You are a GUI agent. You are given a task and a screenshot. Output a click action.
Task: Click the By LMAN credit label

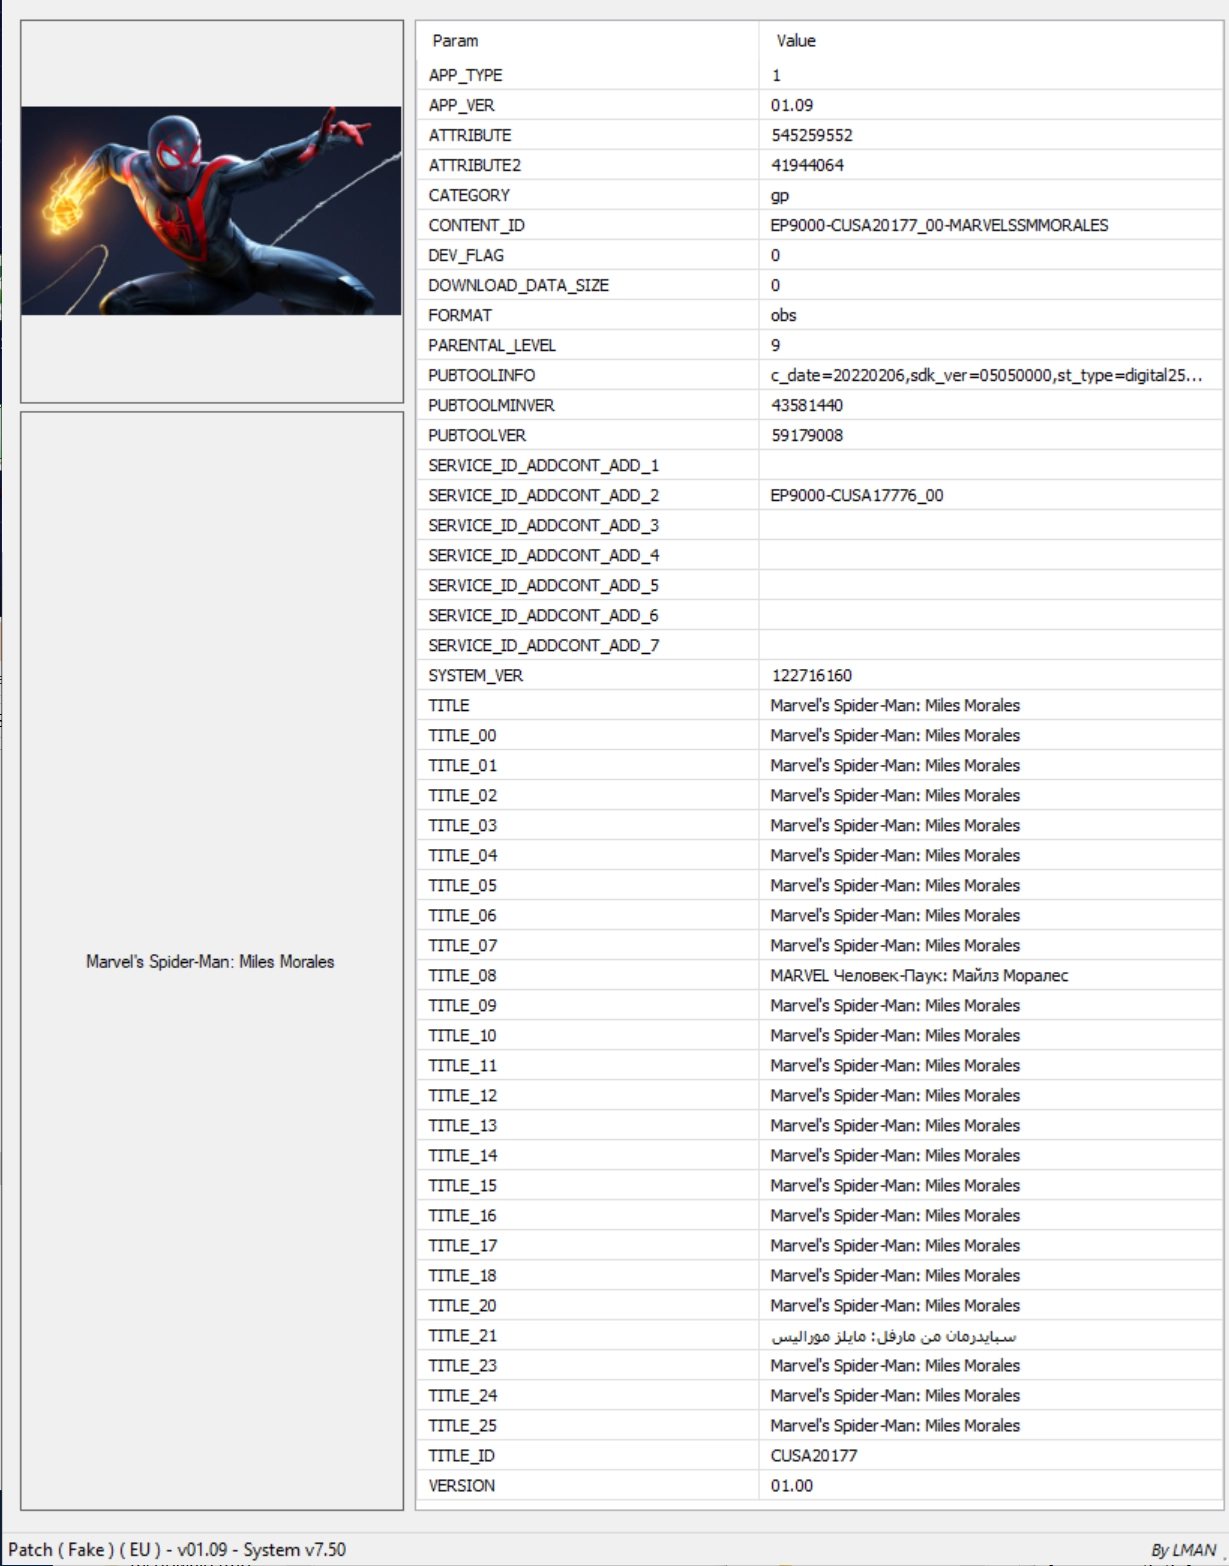1183,1550
